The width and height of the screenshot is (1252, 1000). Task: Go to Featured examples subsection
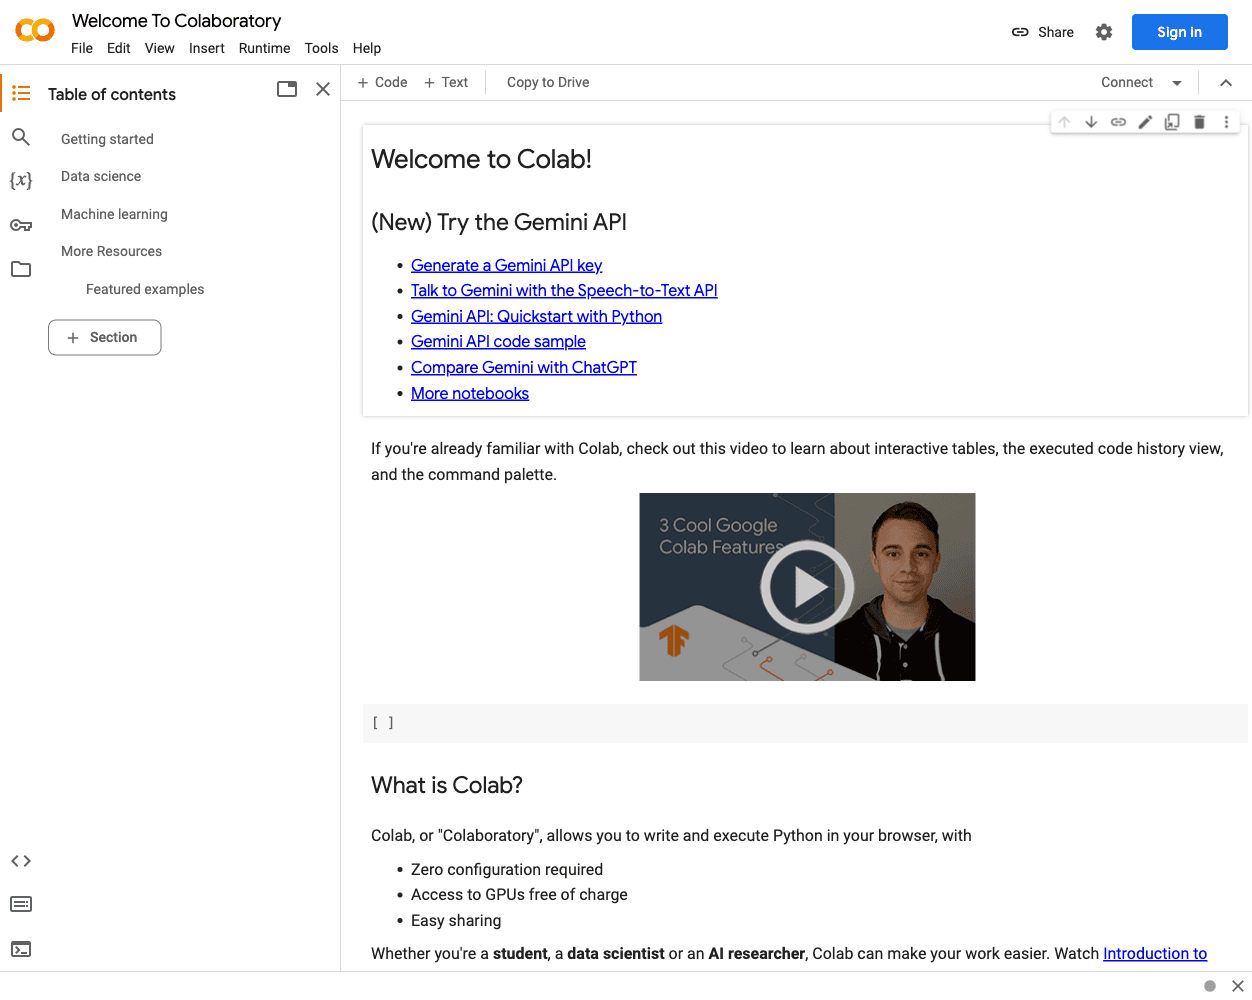pyautogui.click(x=145, y=289)
